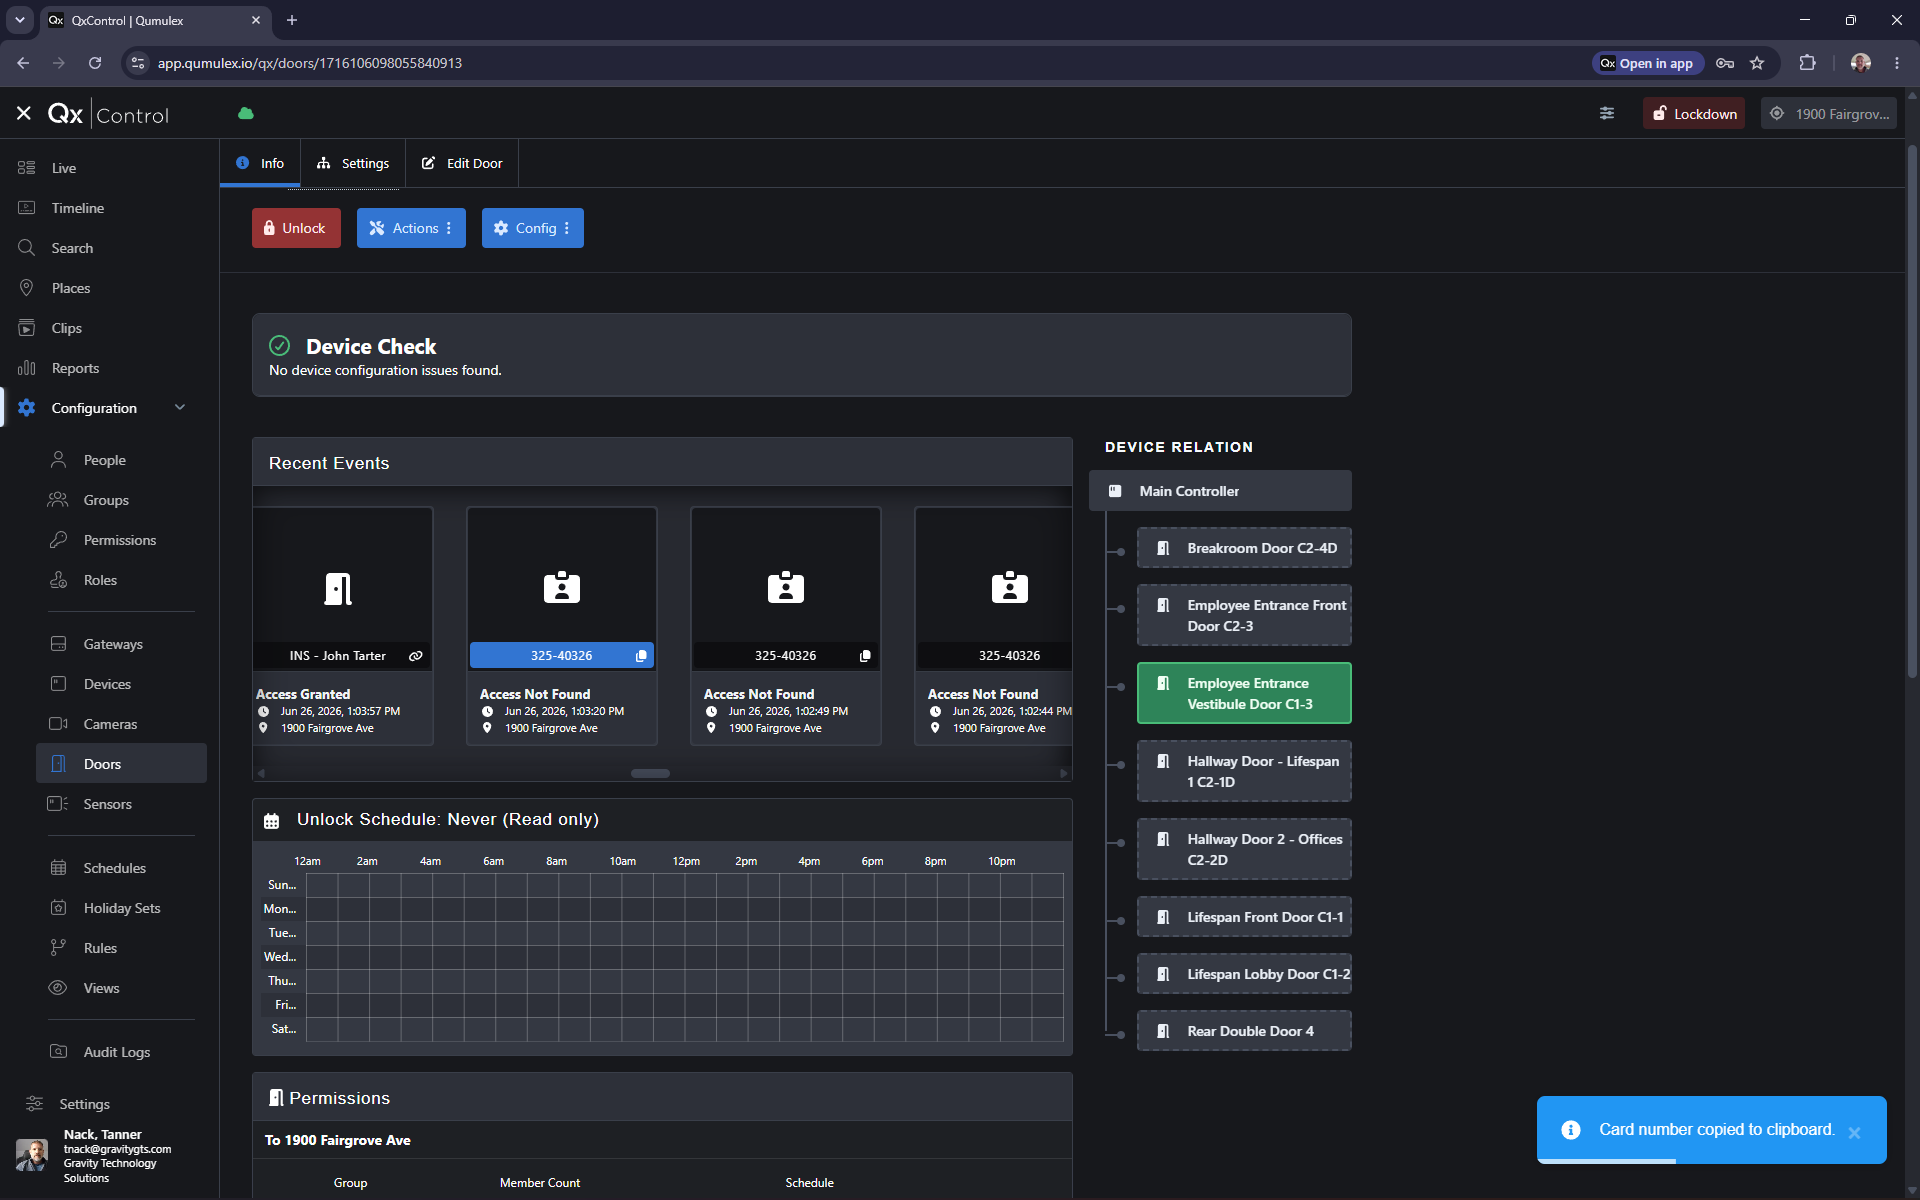Screen dimensions: 1920x1200
Task: Close the sidebar with the X icon
Action: click(x=24, y=114)
